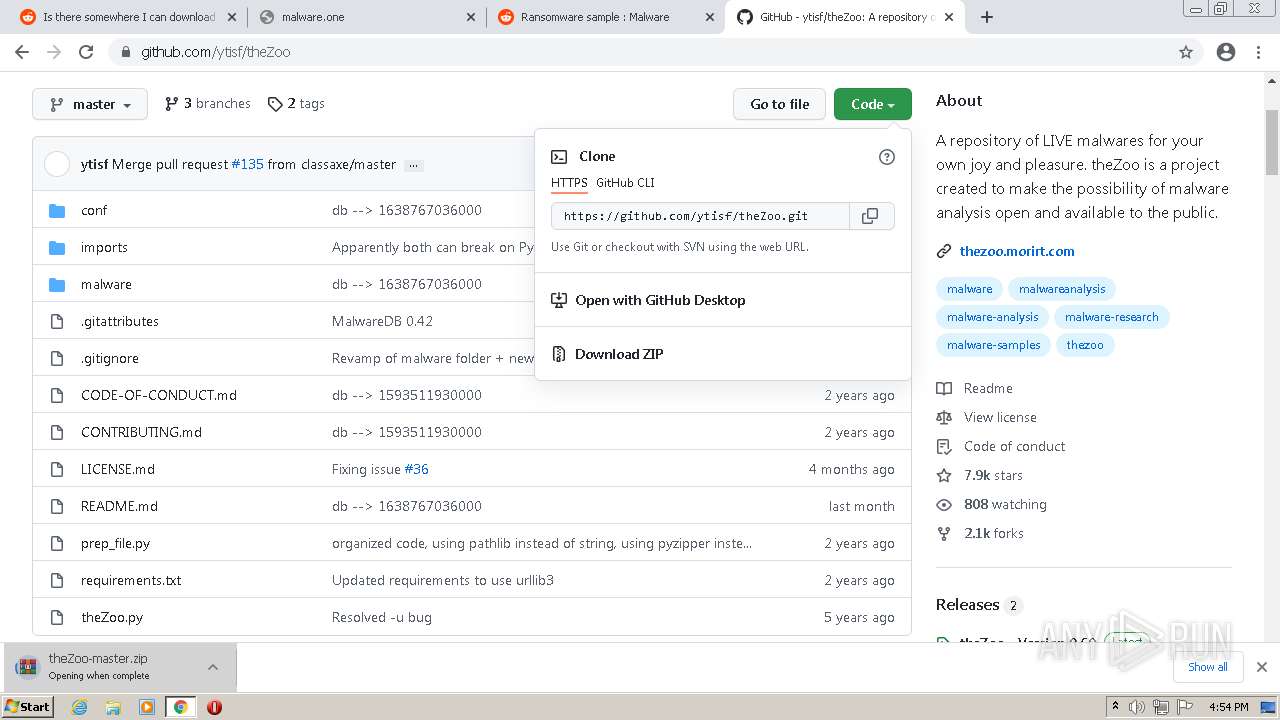Click Chrome icon in taskbar
The image size is (1280, 720).
180,707
